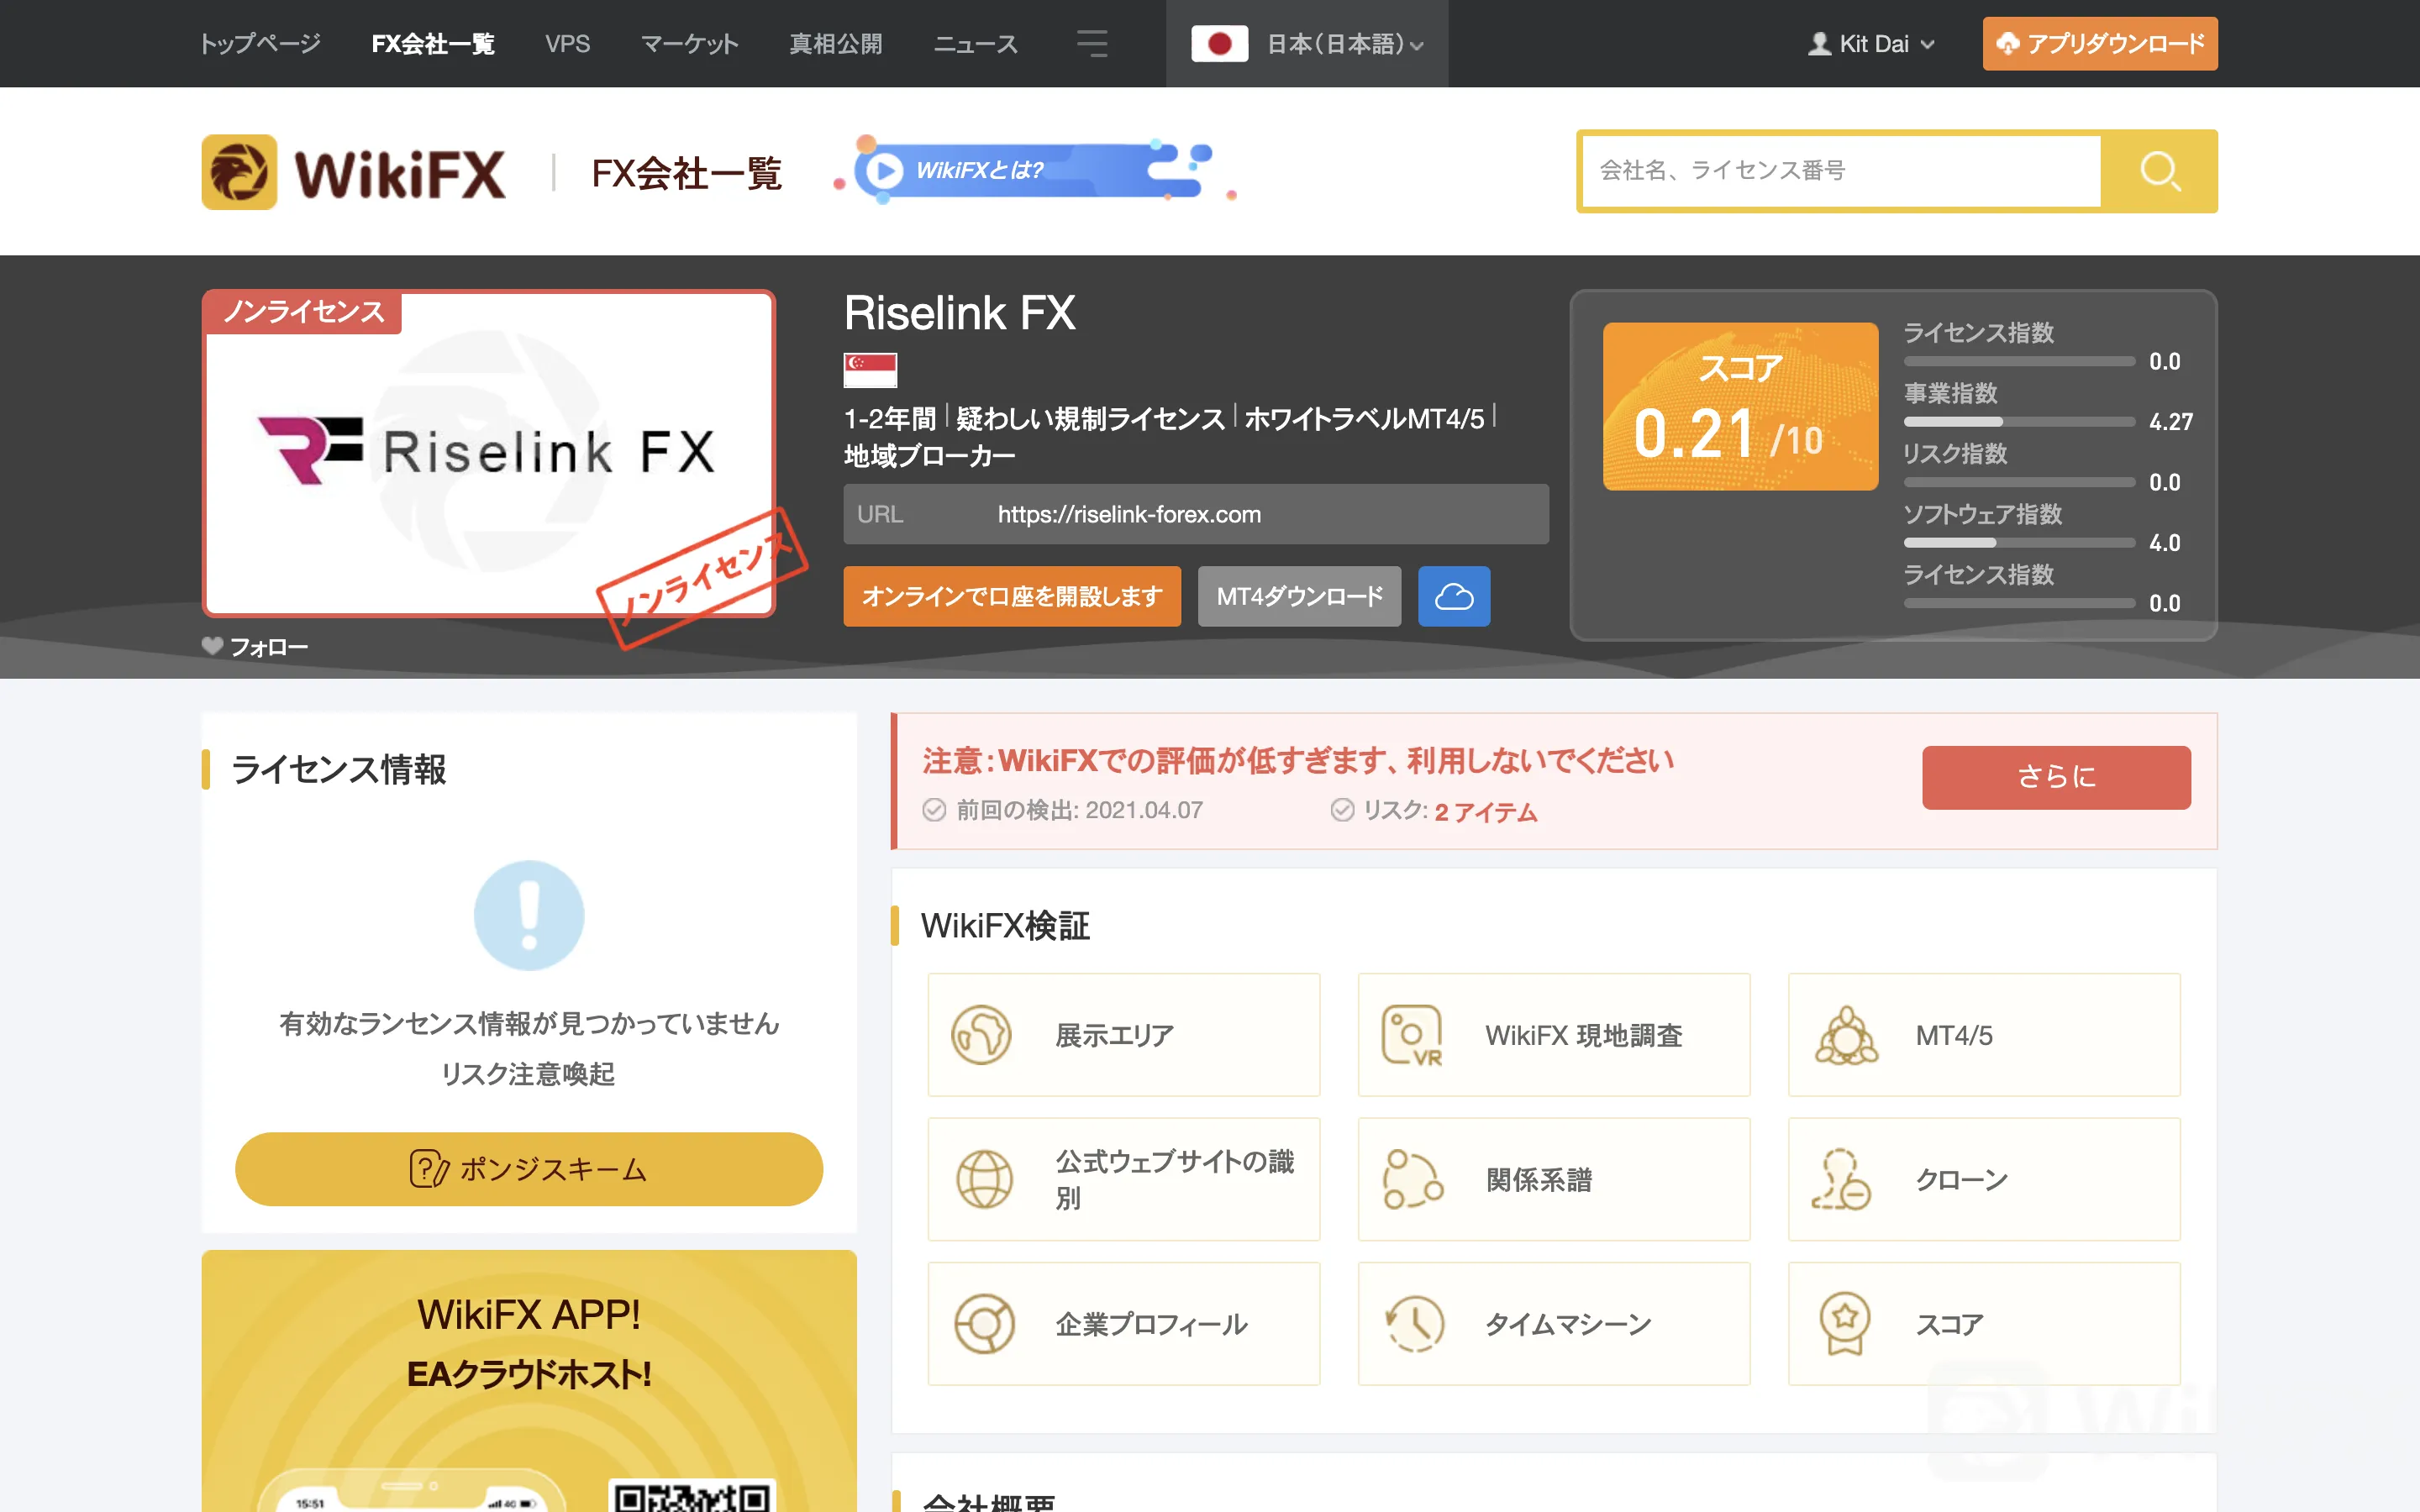
Task: Click the スコア medal icon
Action: click(1844, 1324)
